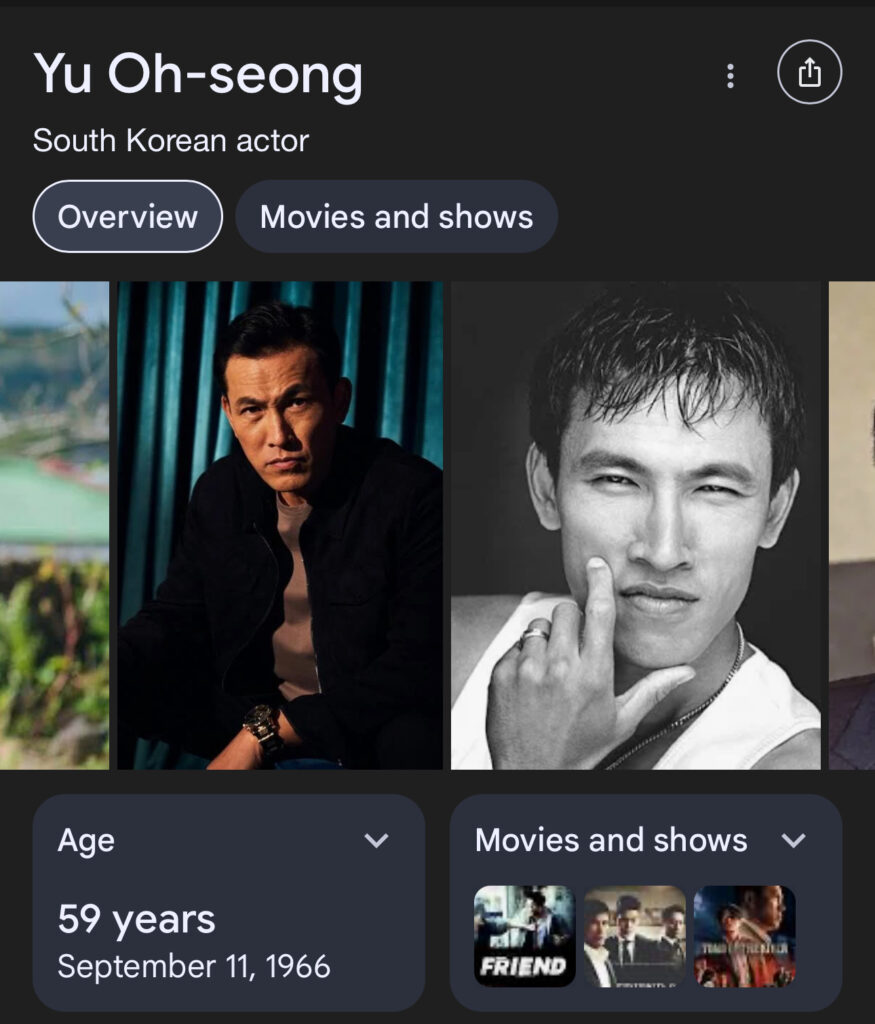The height and width of the screenshot is (1024, 875).
Task: View the color photo with teal curtains
Action: click(280, 525)
